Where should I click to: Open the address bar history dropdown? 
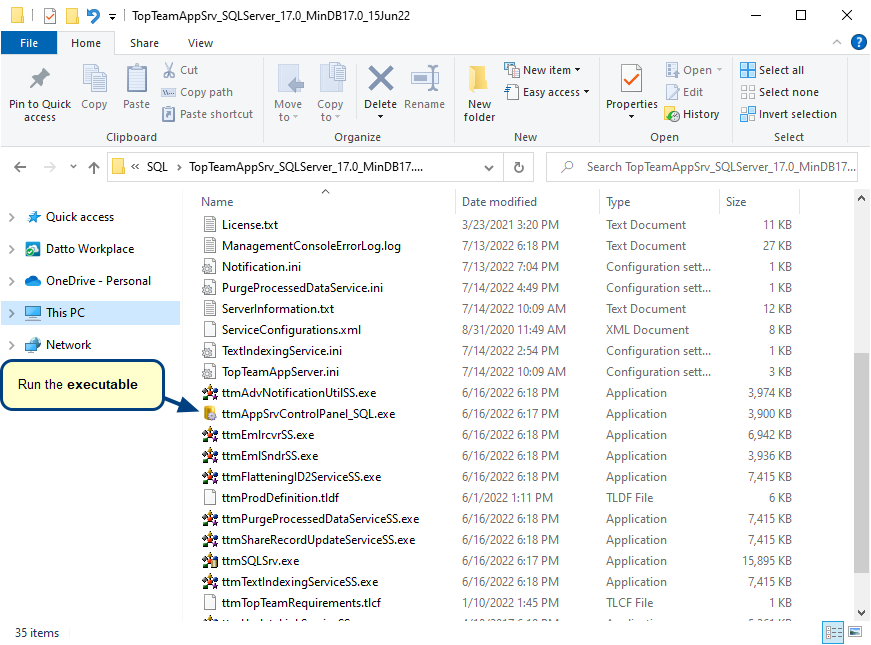(489, 167)
